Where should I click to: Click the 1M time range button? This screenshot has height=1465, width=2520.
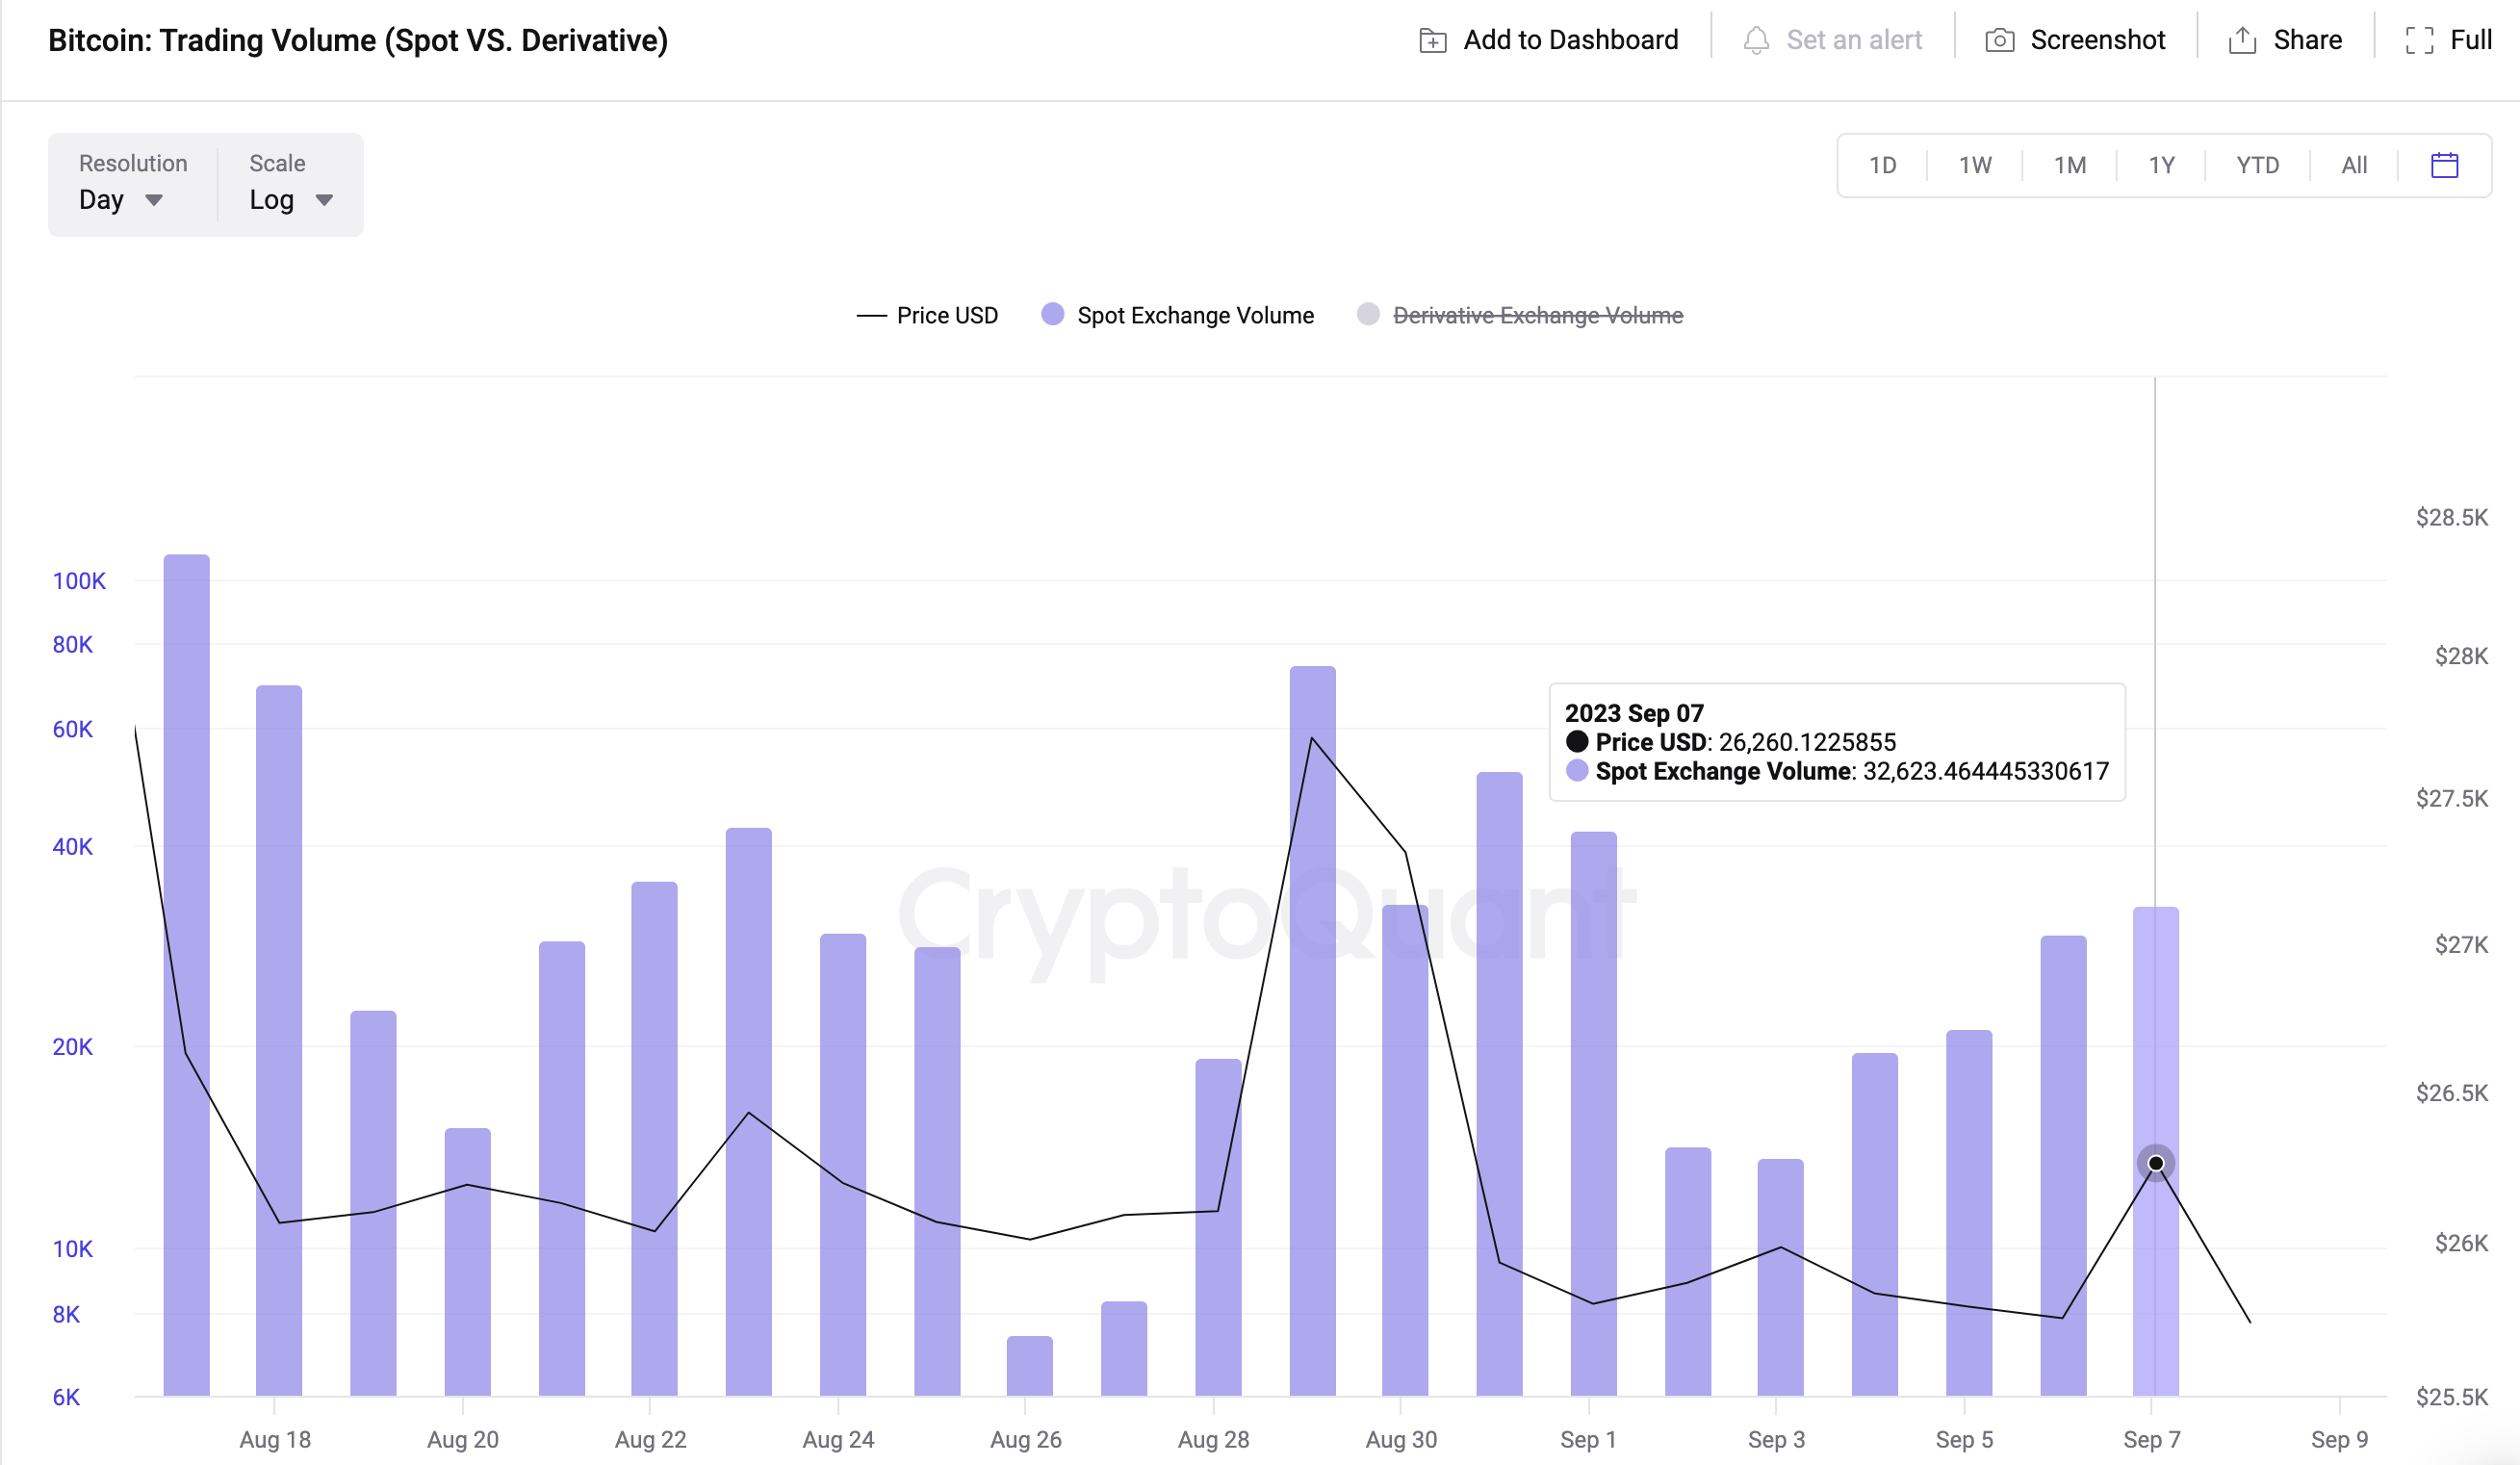(x=2069, y=165)
